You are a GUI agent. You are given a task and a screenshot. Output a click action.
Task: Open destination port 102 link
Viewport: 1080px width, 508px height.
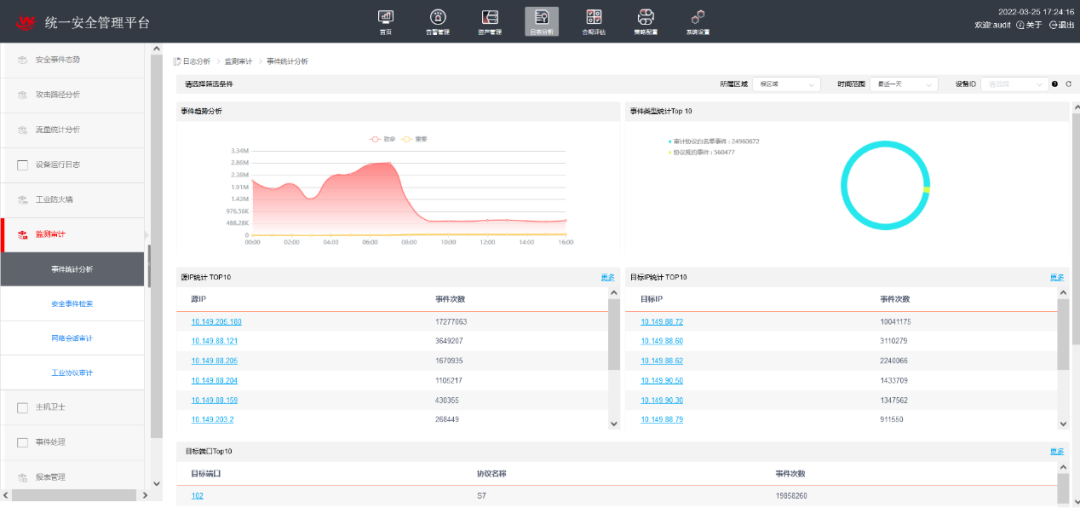(197, 496)
